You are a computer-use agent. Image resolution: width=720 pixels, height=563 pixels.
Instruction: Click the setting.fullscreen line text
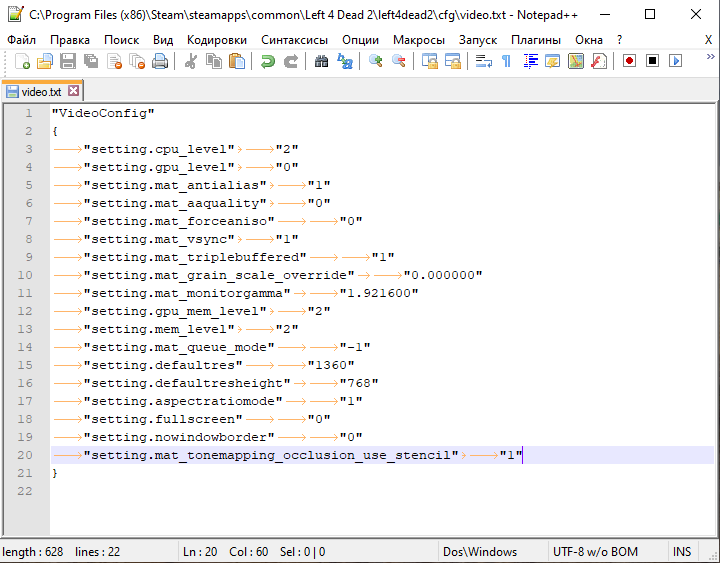[x=163, y=419]
